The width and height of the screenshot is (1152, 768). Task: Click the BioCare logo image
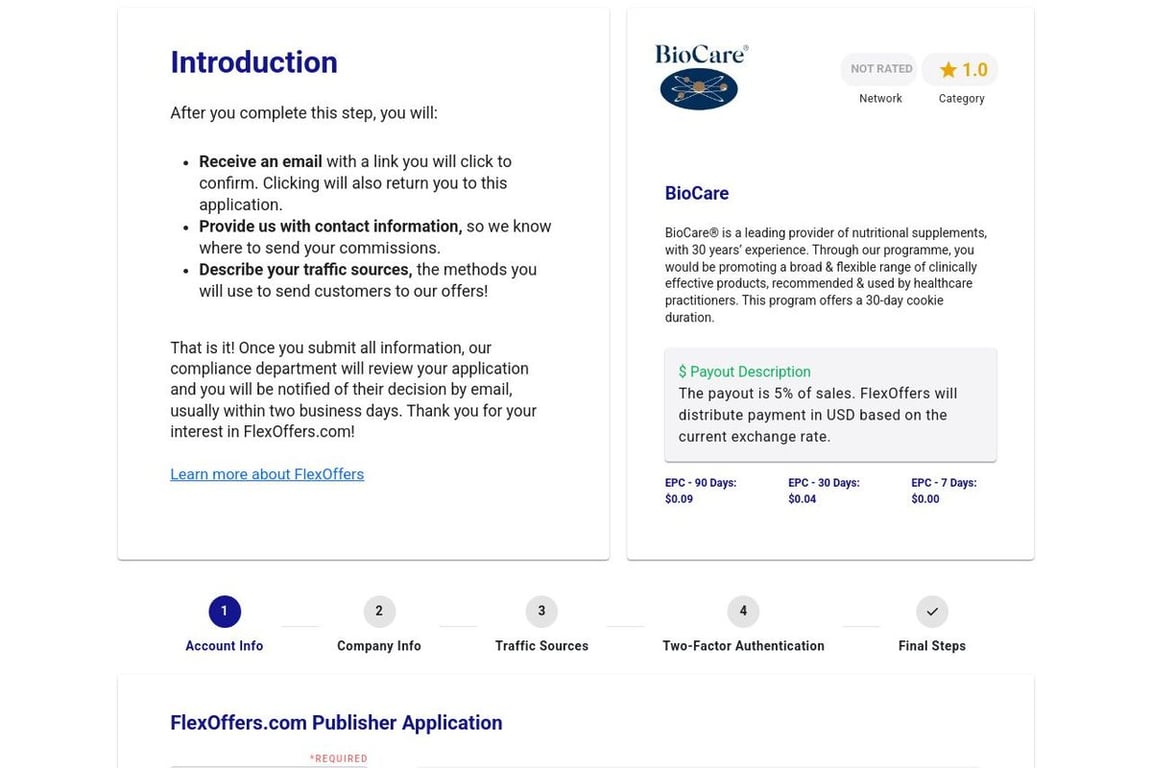coord(702,76)
